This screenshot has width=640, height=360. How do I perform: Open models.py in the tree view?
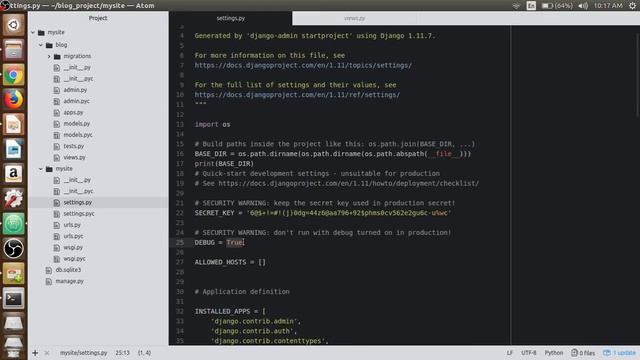pos(76,124)
